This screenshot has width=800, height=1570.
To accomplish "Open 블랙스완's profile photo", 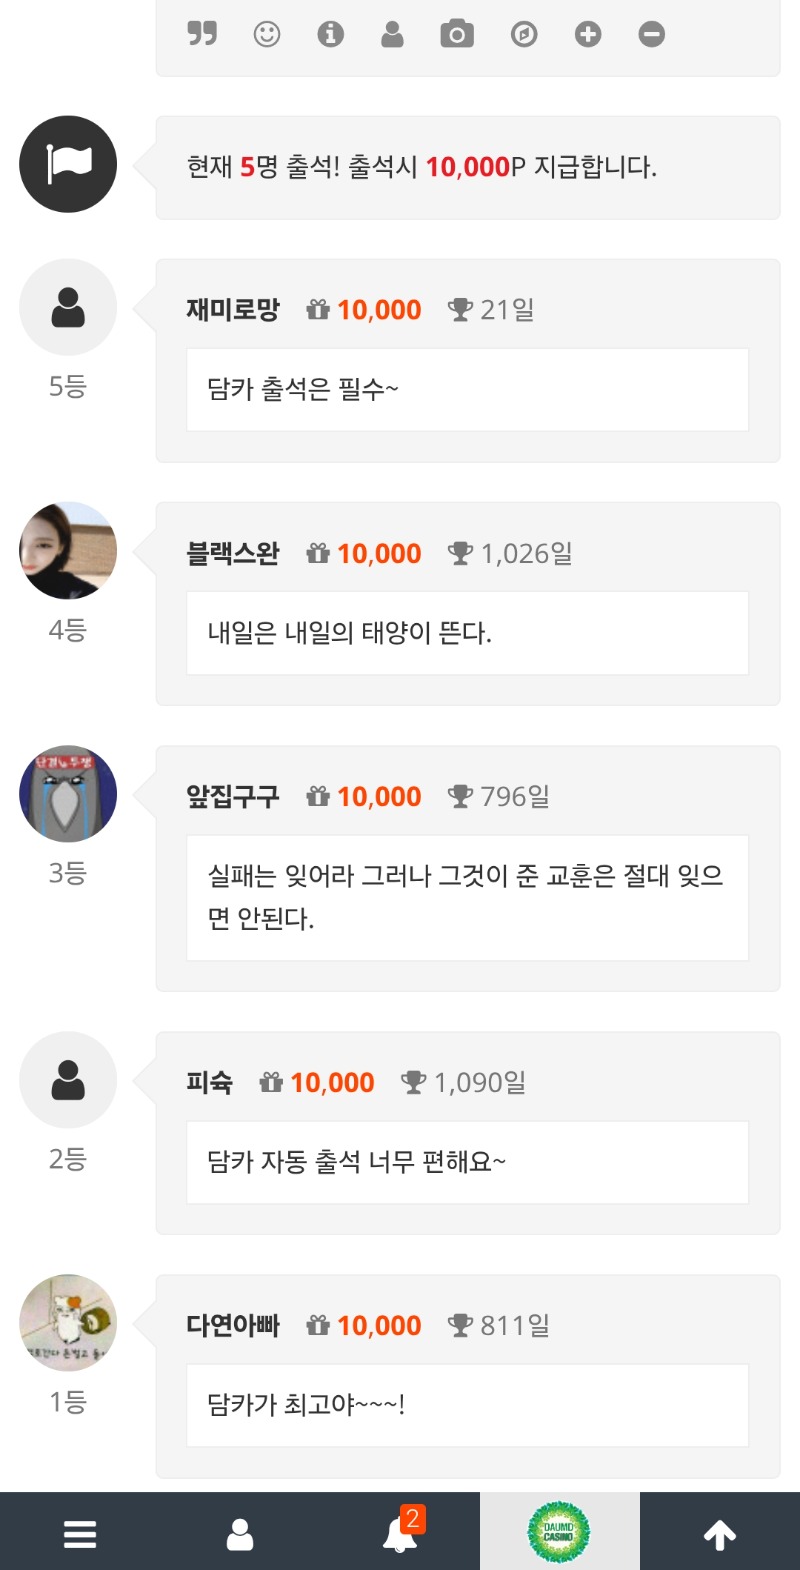I will [x=68, y=551].
